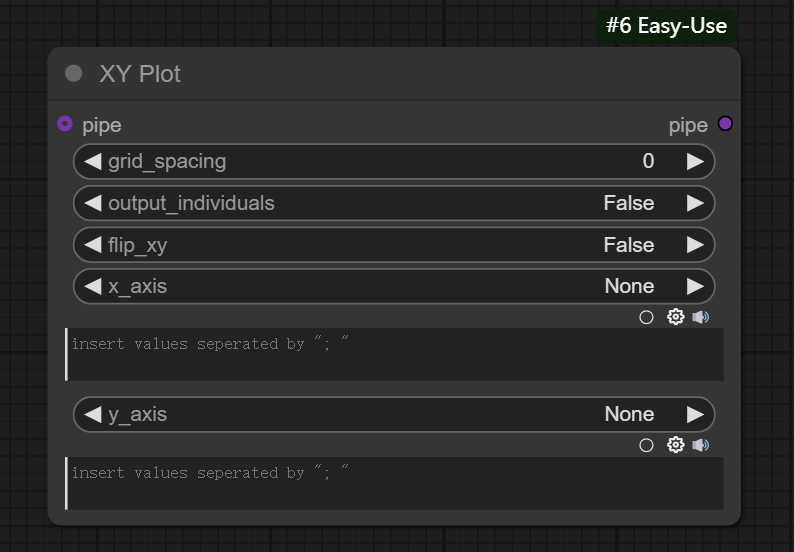The height and width of the screenshot is (552, 794).
Task: Increase grid_spacing with right arrow
Action: pyautogui.click(x=695, y=161)
